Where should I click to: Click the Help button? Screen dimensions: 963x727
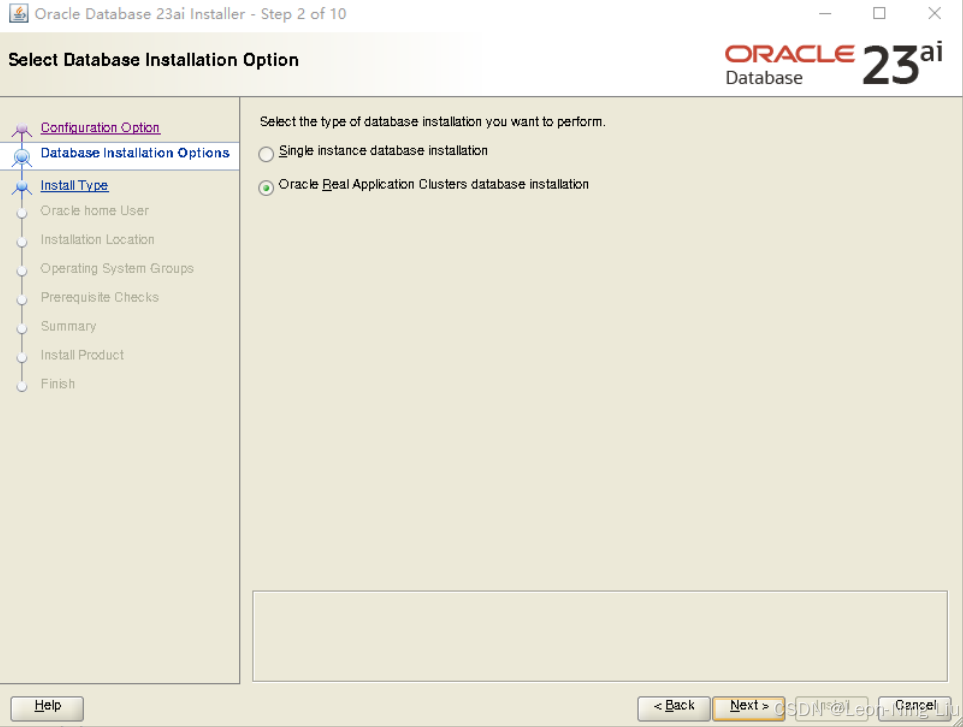[47, 707]
